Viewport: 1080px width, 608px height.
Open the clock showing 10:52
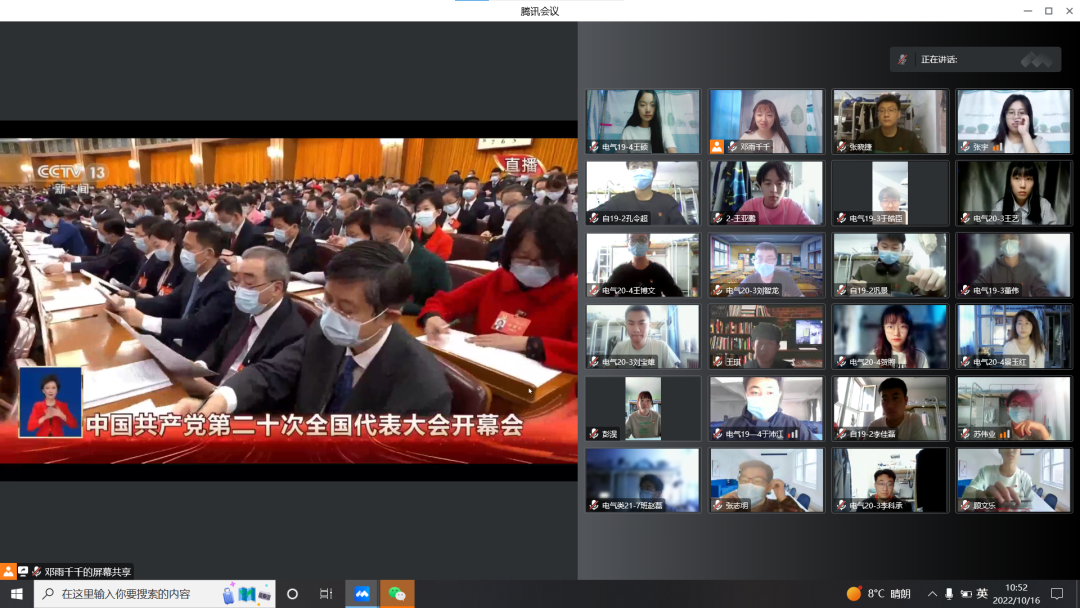[1016, 594]
